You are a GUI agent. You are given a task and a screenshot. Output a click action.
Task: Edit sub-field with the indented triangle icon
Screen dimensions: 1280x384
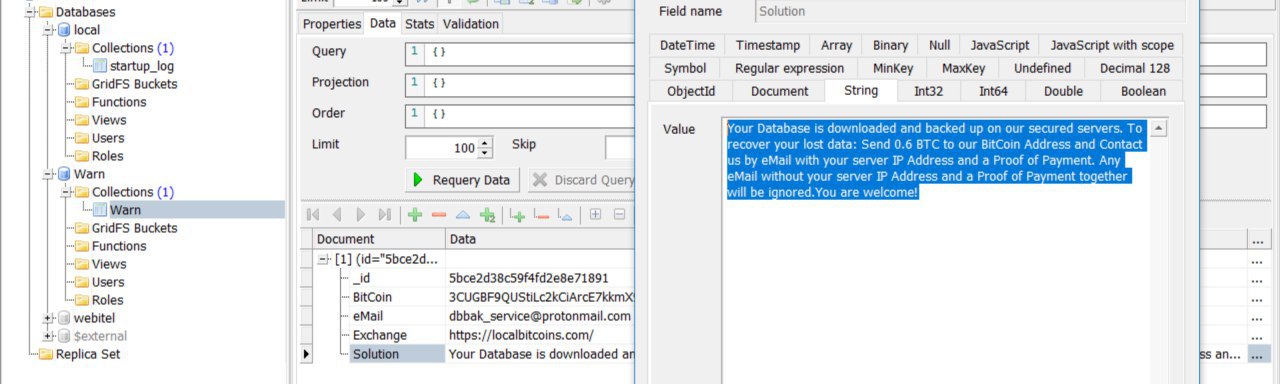click(565, 214)
